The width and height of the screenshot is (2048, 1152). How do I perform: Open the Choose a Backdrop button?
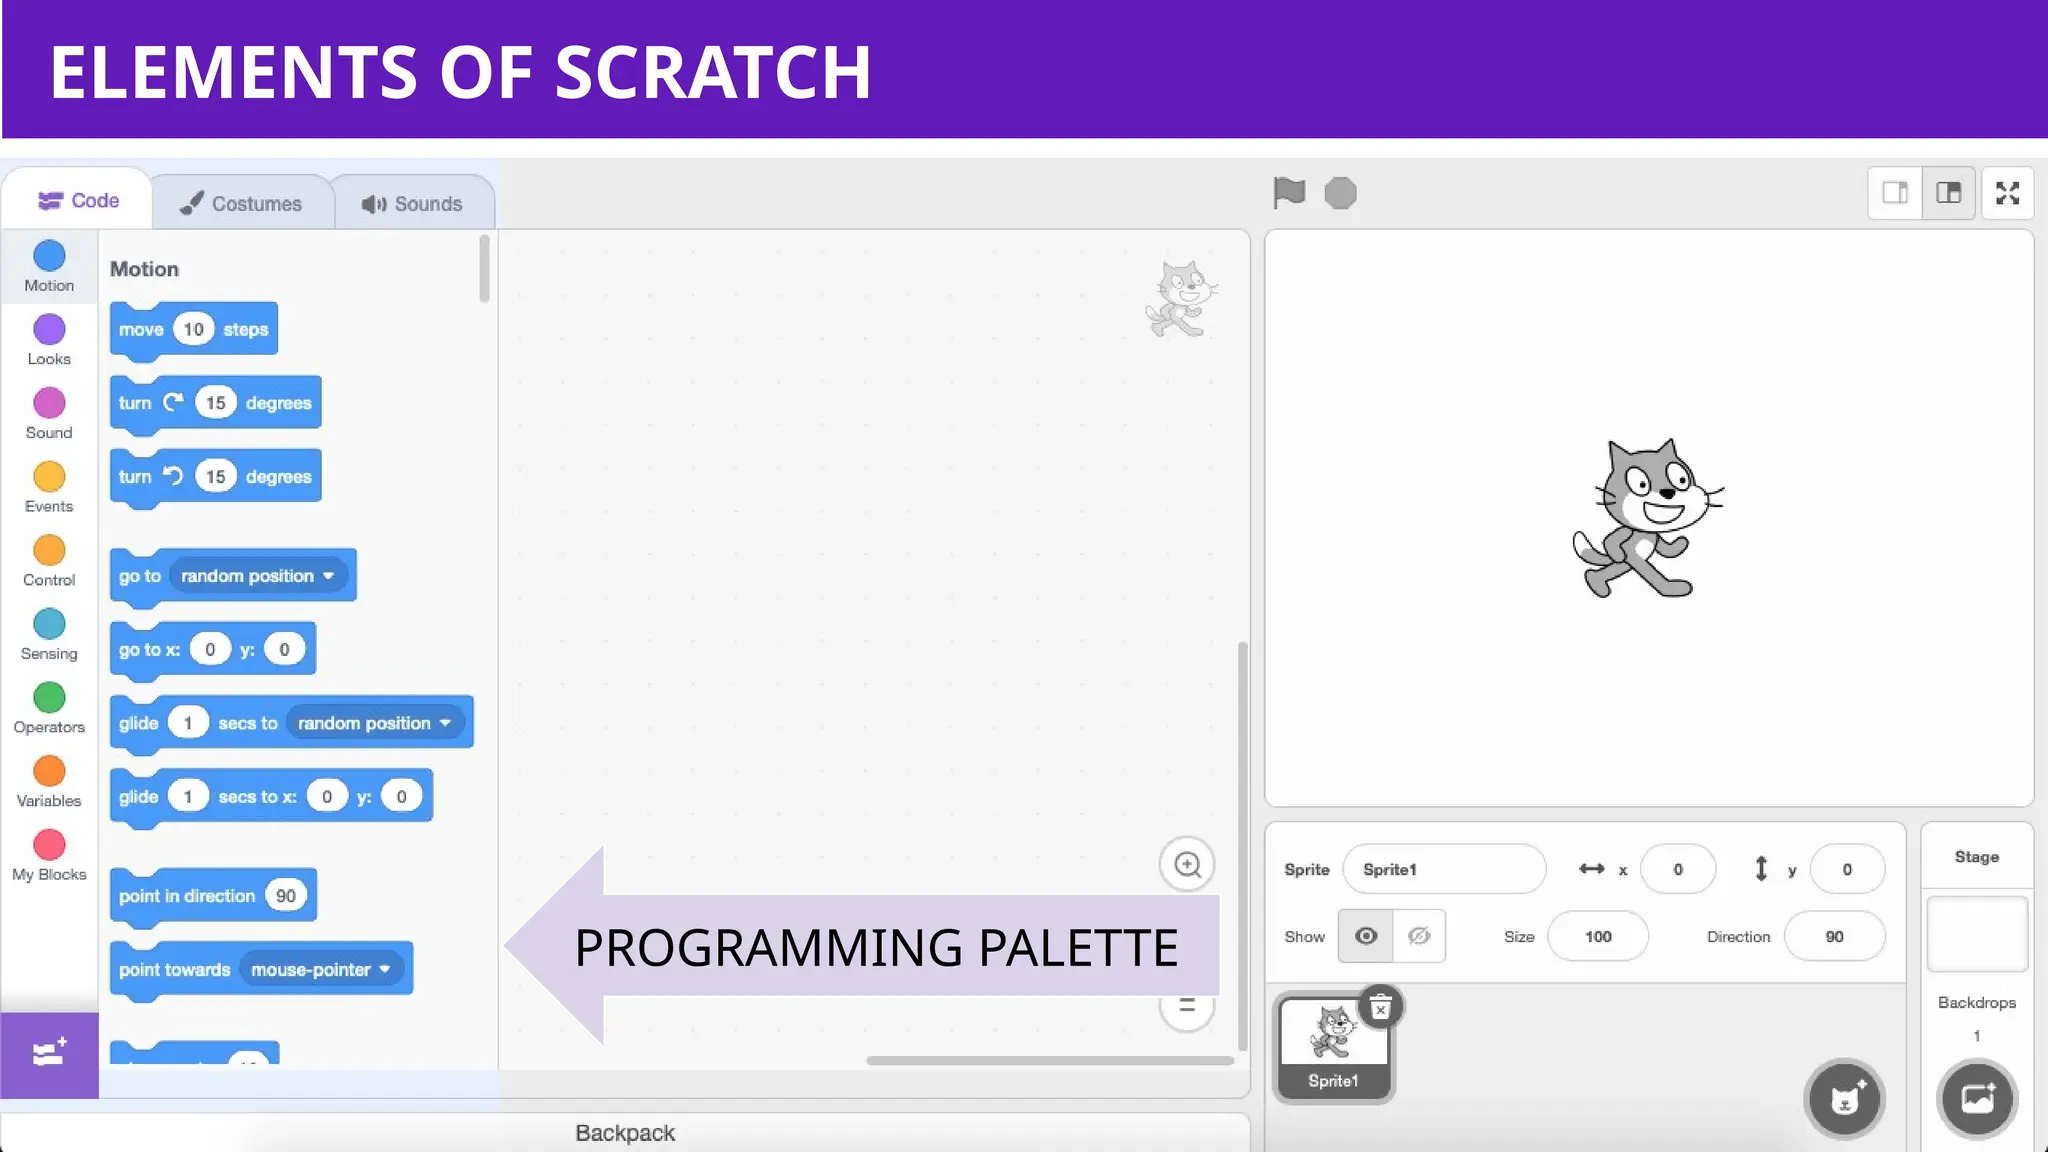pos(1976,1099)
